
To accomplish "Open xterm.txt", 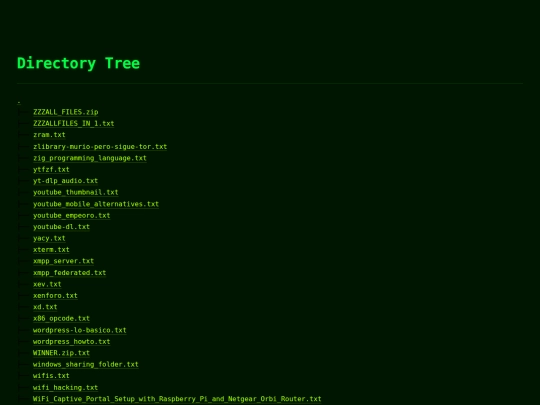I will coord(51,250).
